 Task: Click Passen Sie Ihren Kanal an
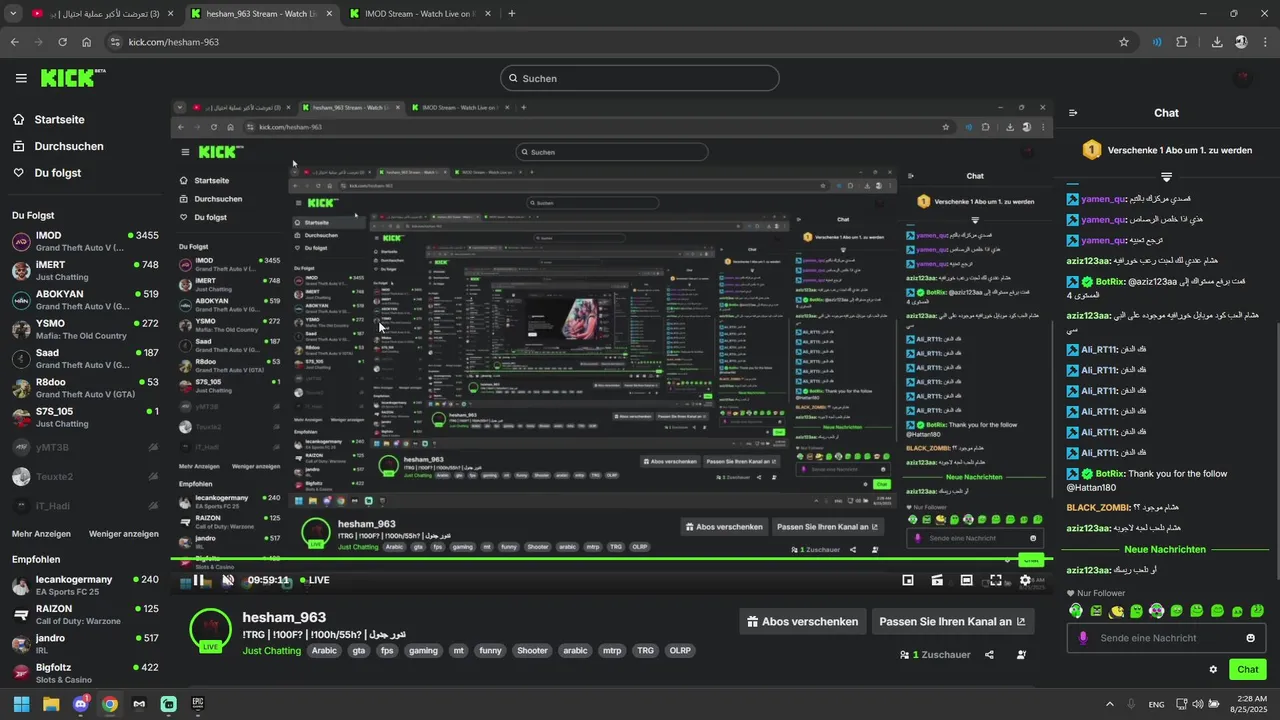click(952, 621)
